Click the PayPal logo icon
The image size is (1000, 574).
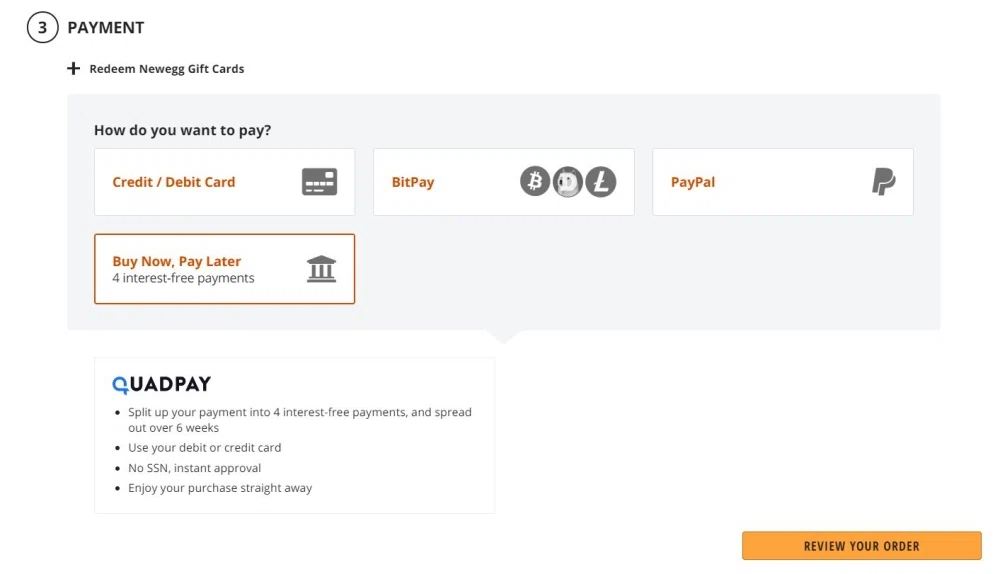point(883,182)
